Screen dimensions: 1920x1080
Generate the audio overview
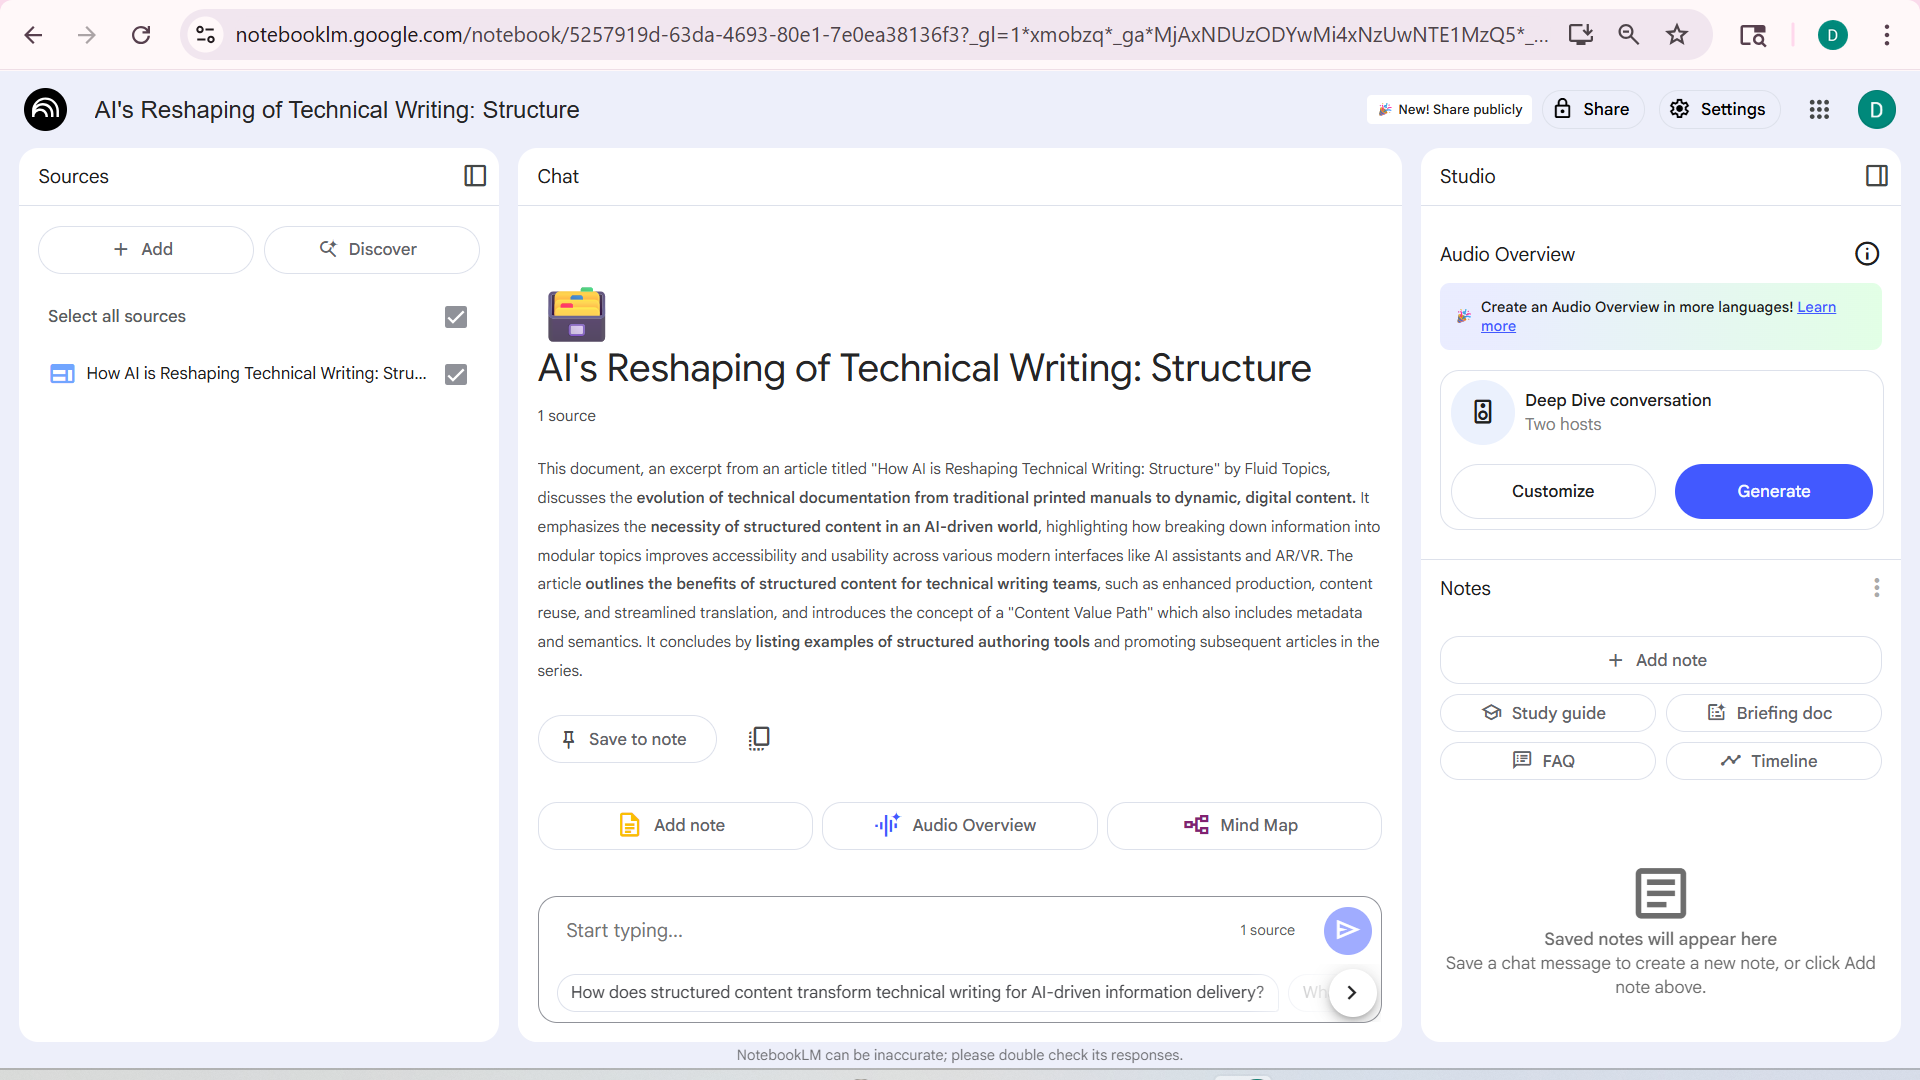click(1773, 491)
